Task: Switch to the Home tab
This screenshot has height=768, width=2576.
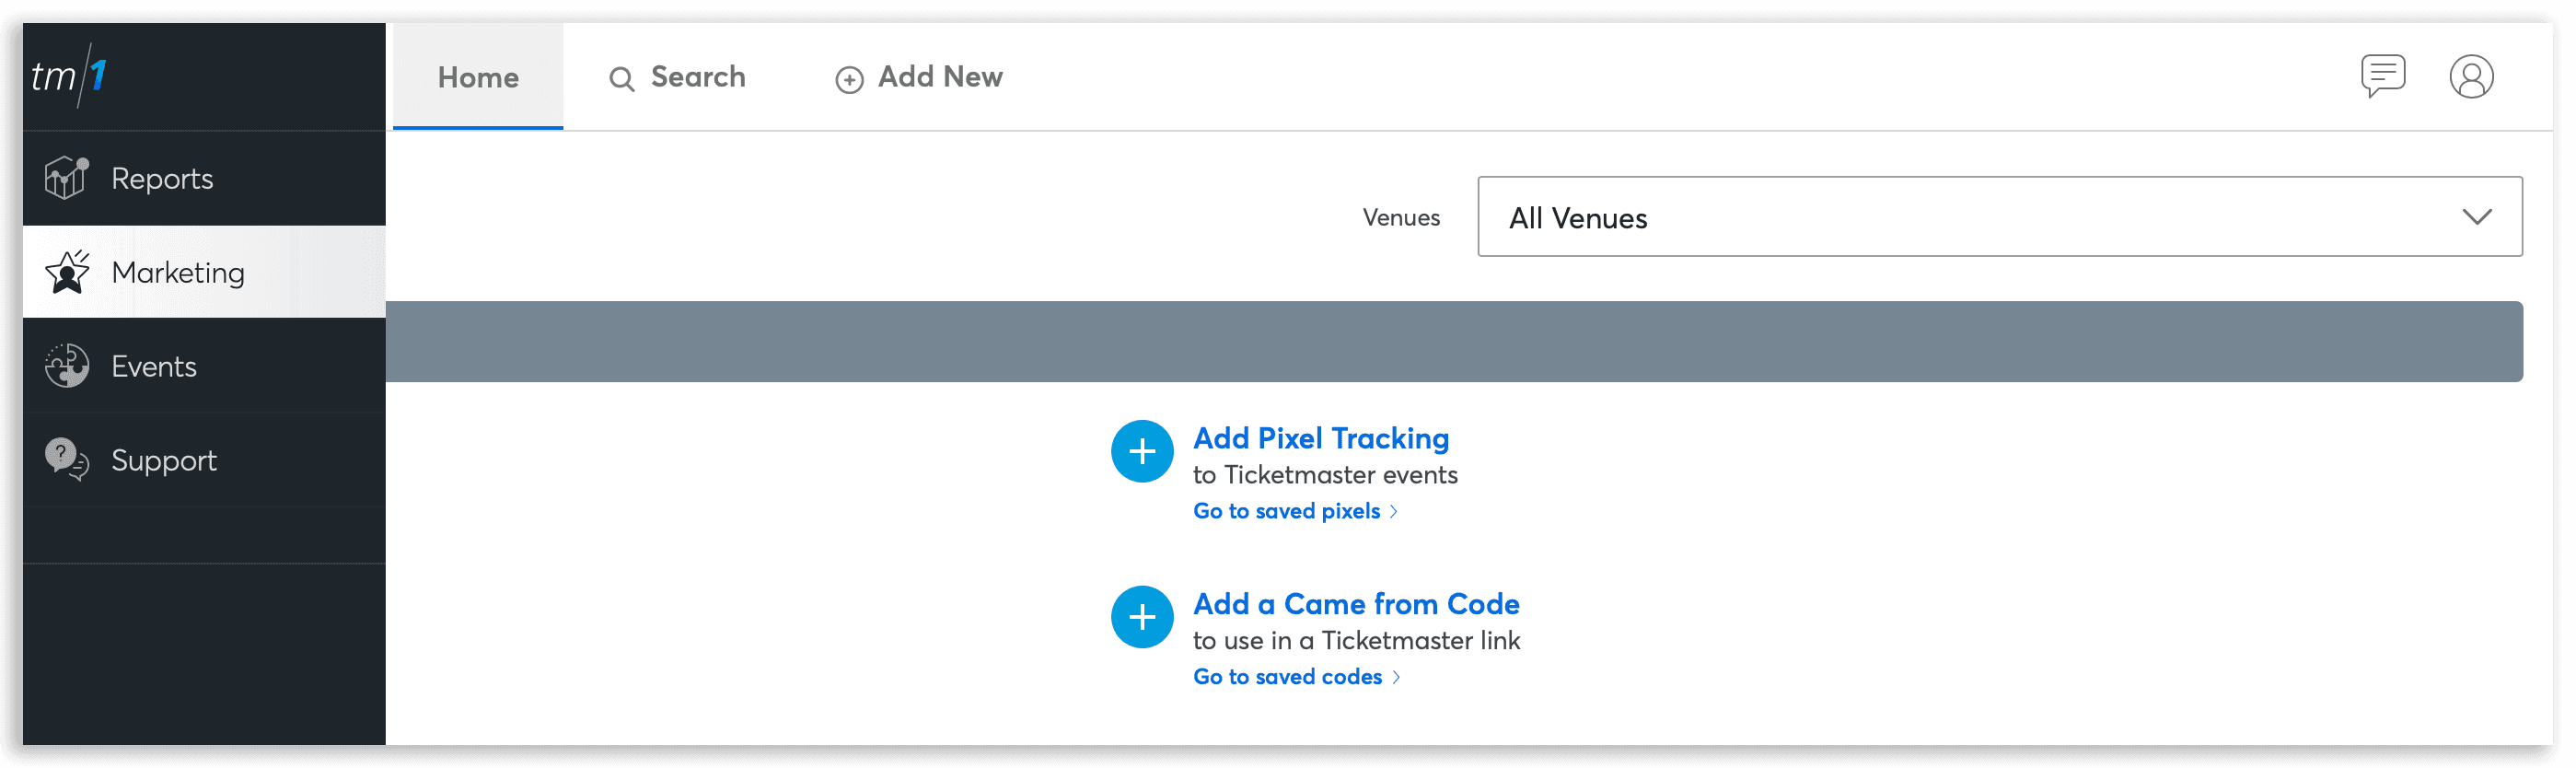Action: click(x=478, y=77)
